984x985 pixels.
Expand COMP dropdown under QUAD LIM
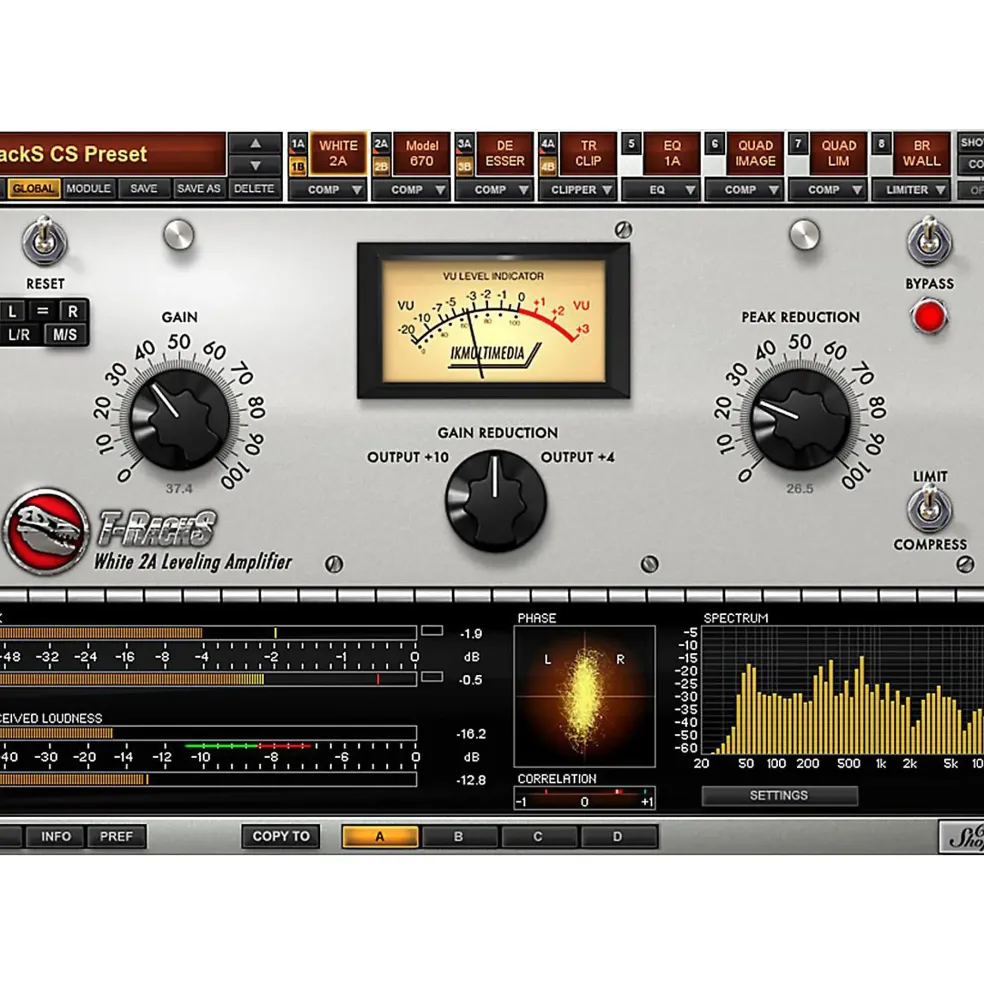click(828, 190)
